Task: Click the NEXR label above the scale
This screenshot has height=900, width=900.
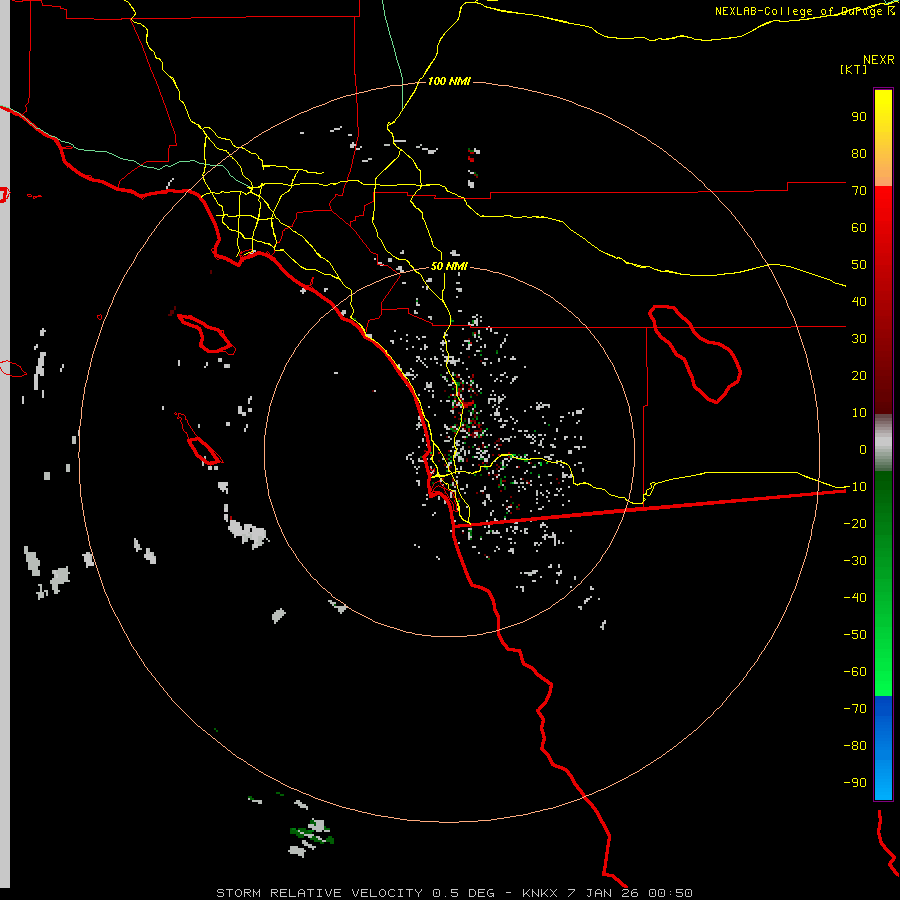Action: click(x=878, y=60)
